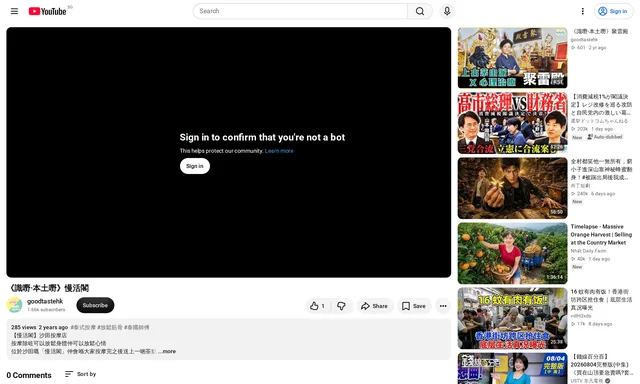Open the 聚雷殿 video thumbnail
This screenshot has height=384, width=640.
click(512, 58)
